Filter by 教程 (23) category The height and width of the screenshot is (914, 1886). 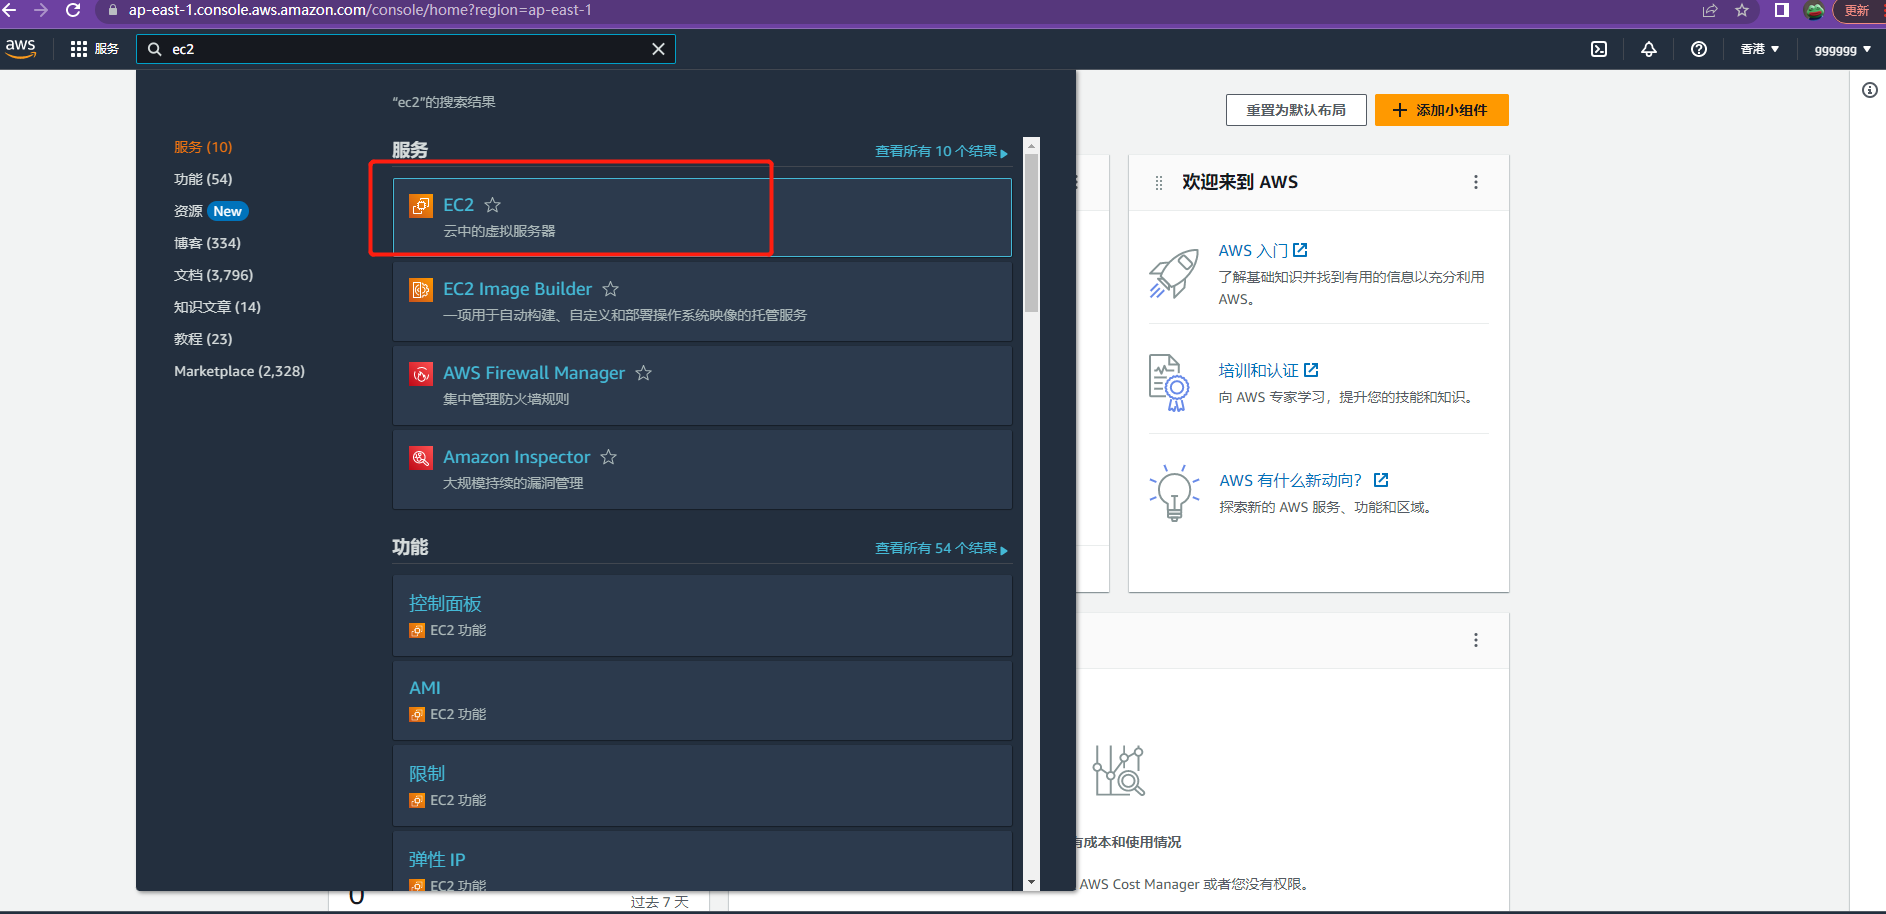(203, 339)
